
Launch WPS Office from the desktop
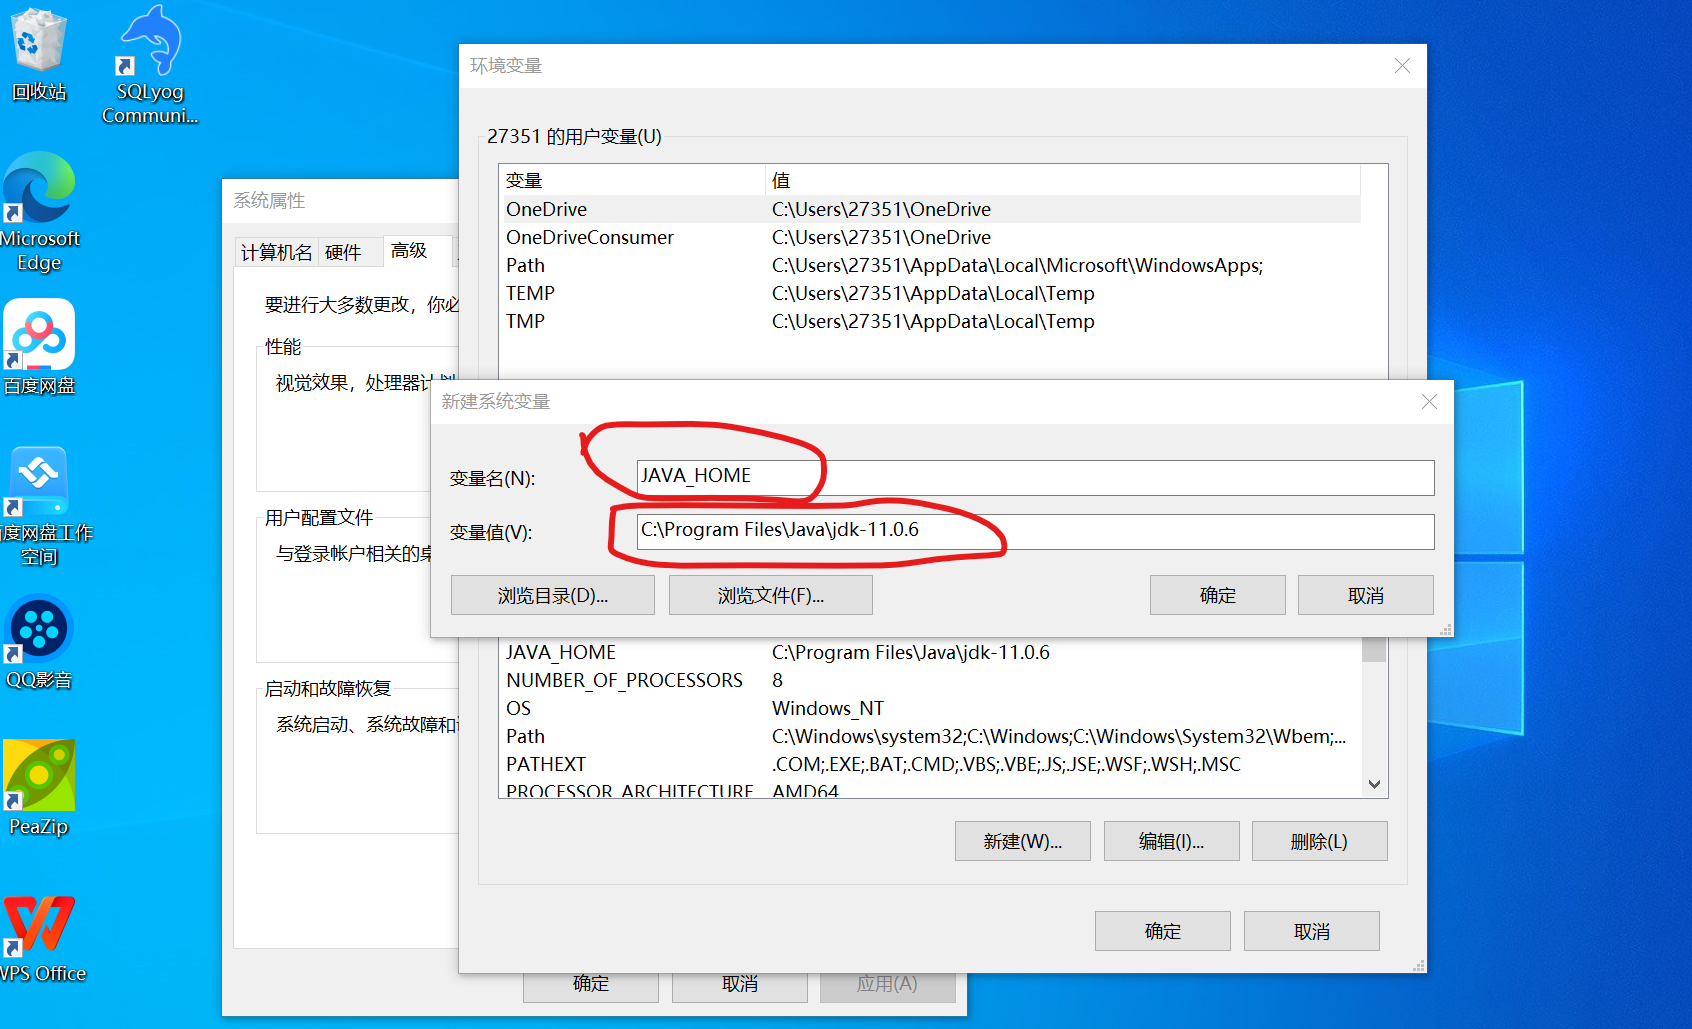40,940
